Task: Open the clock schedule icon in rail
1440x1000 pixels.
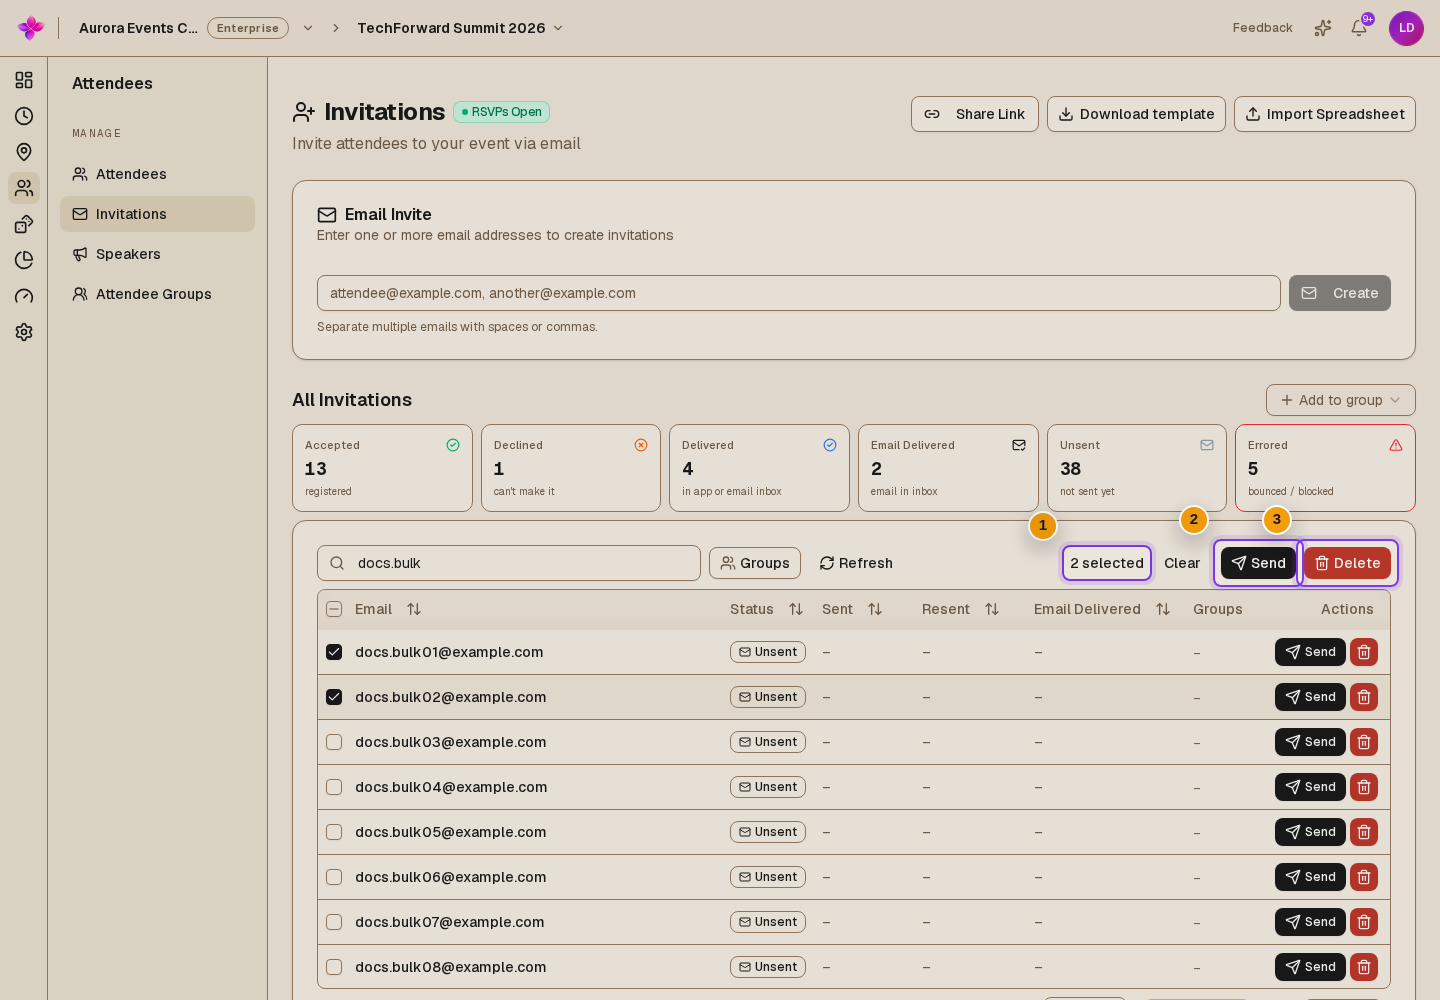Action: tap(24, 116)
